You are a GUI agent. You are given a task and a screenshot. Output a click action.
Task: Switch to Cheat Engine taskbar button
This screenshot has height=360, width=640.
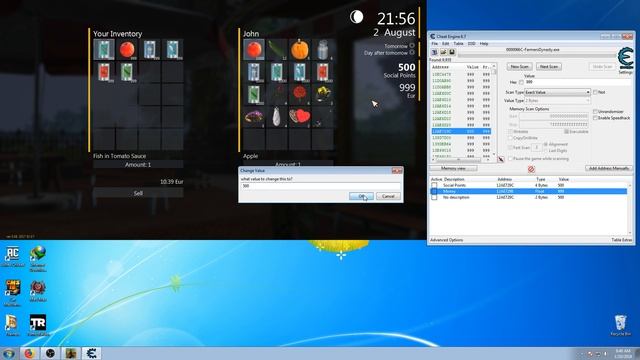pyautogui.click(x=91, y=353)
